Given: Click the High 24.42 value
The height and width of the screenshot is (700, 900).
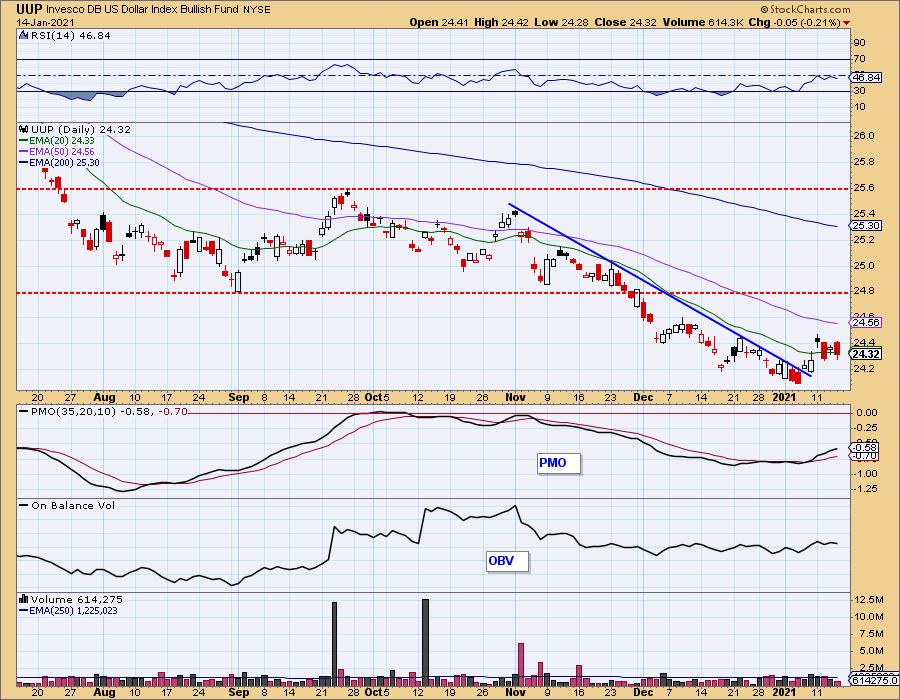Looking at the screenshot, I should tap(501, 22).
